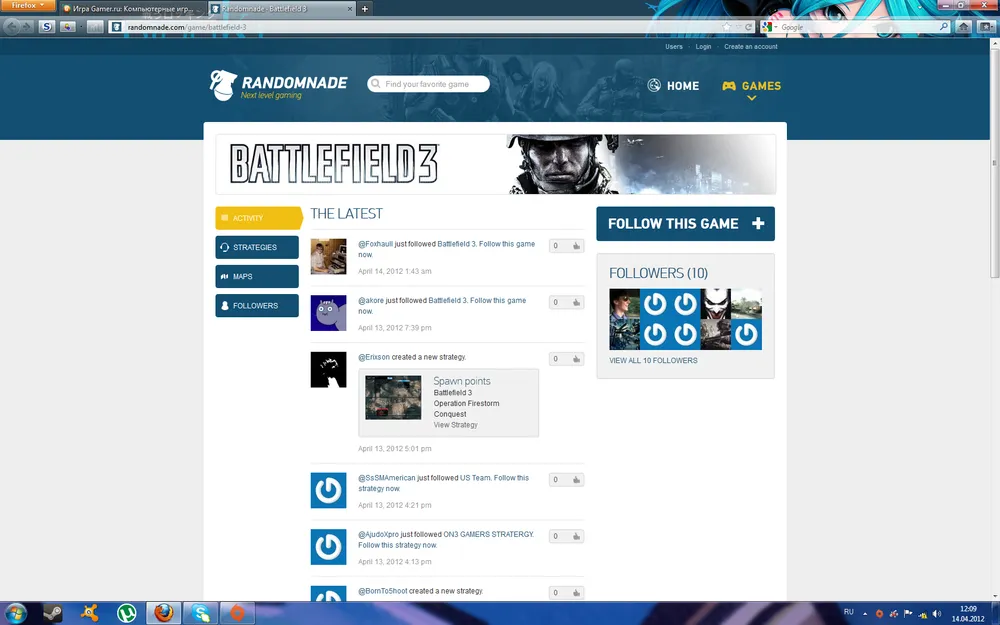Click the Find your favorite game search box
Viewport: 1000px width, 625px height.
click(430, 84)
